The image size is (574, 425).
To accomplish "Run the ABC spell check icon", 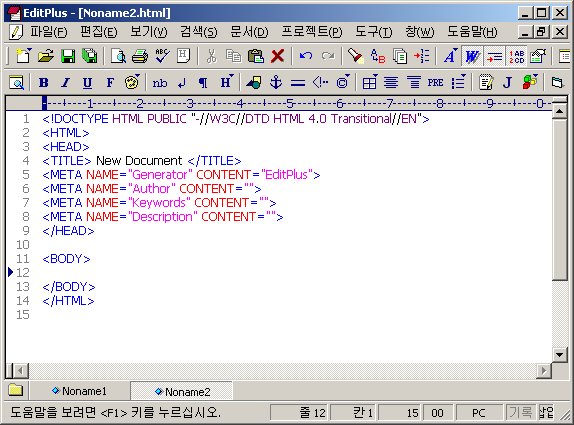I will 161,56.
